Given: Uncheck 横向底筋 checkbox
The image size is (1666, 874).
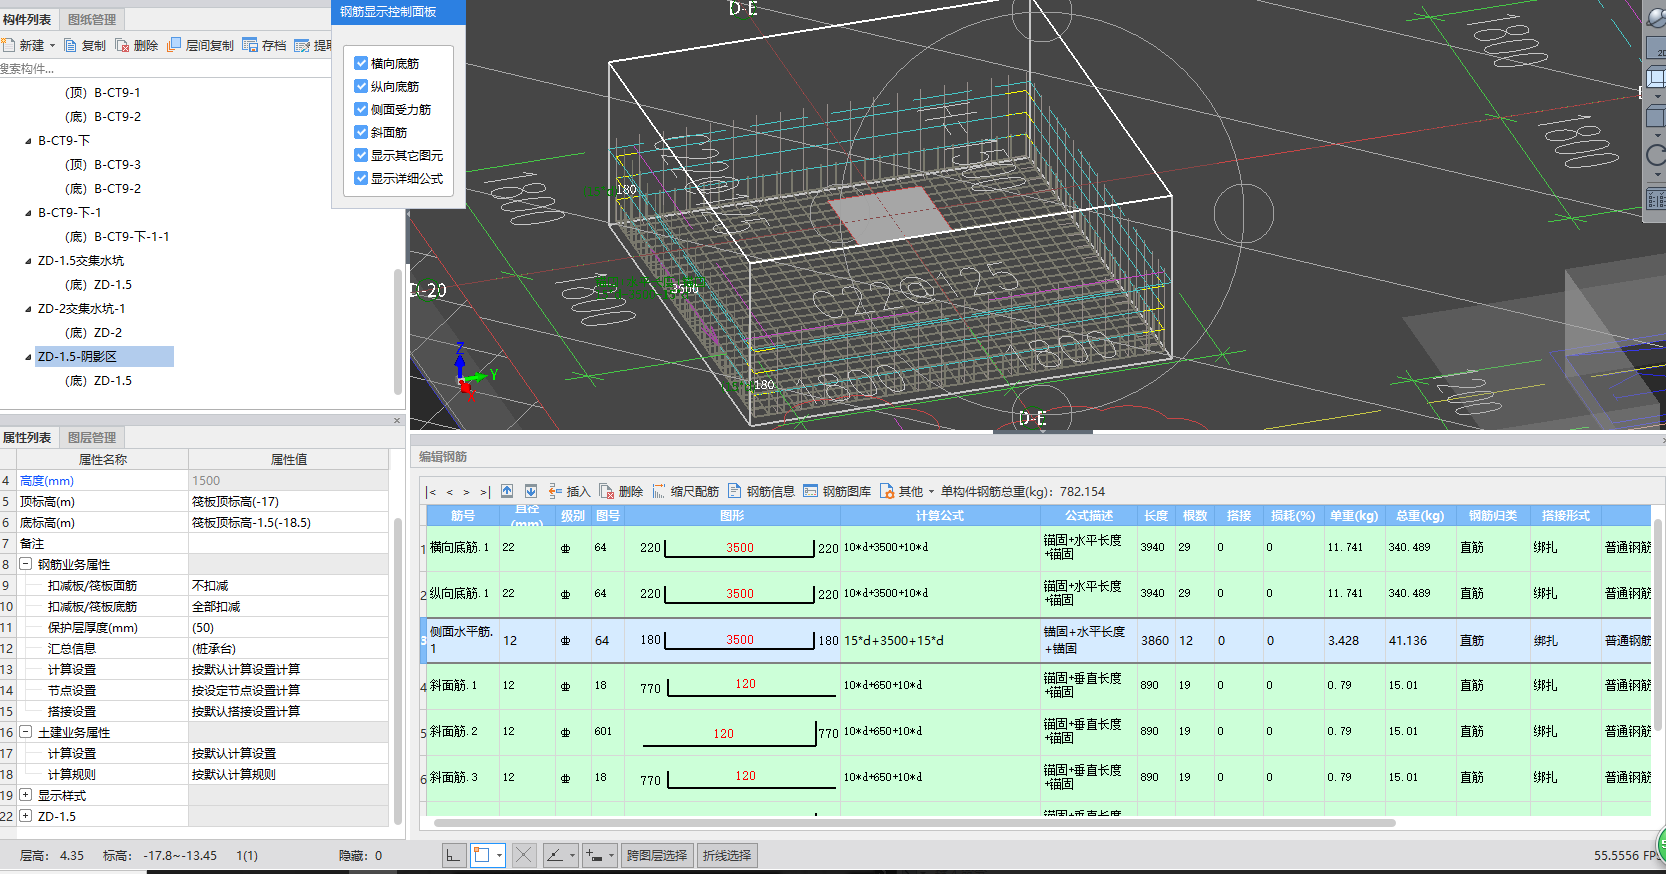Looking at the screenshot, I should (x=361, y=63).
